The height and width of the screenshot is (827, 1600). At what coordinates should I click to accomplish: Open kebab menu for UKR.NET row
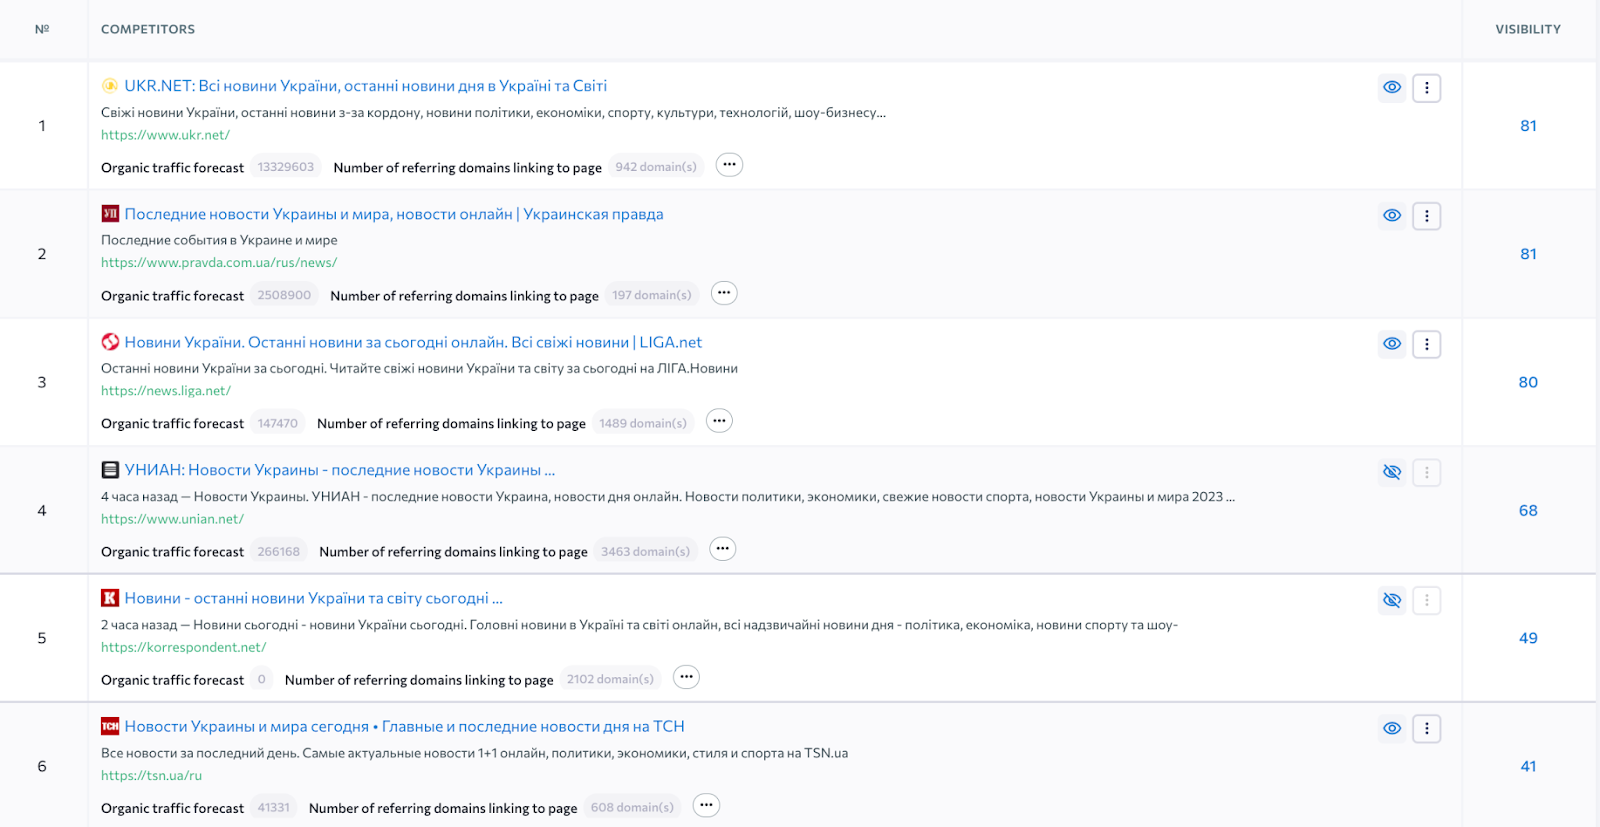pyautogui.click(x=1426, y=88)
